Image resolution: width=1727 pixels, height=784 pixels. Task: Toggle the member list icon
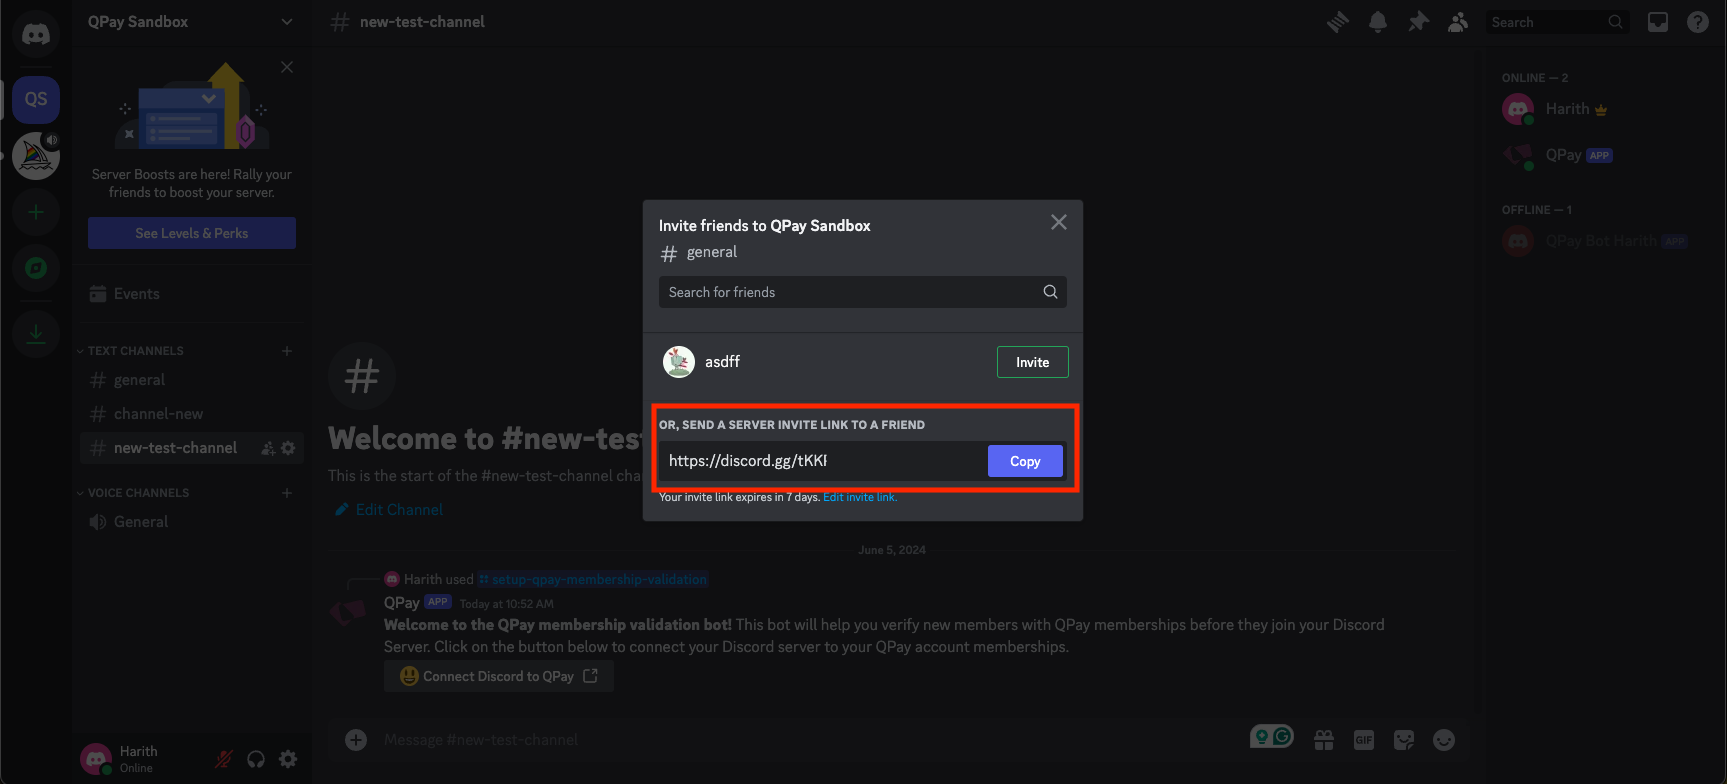(x=1458, y=22)
